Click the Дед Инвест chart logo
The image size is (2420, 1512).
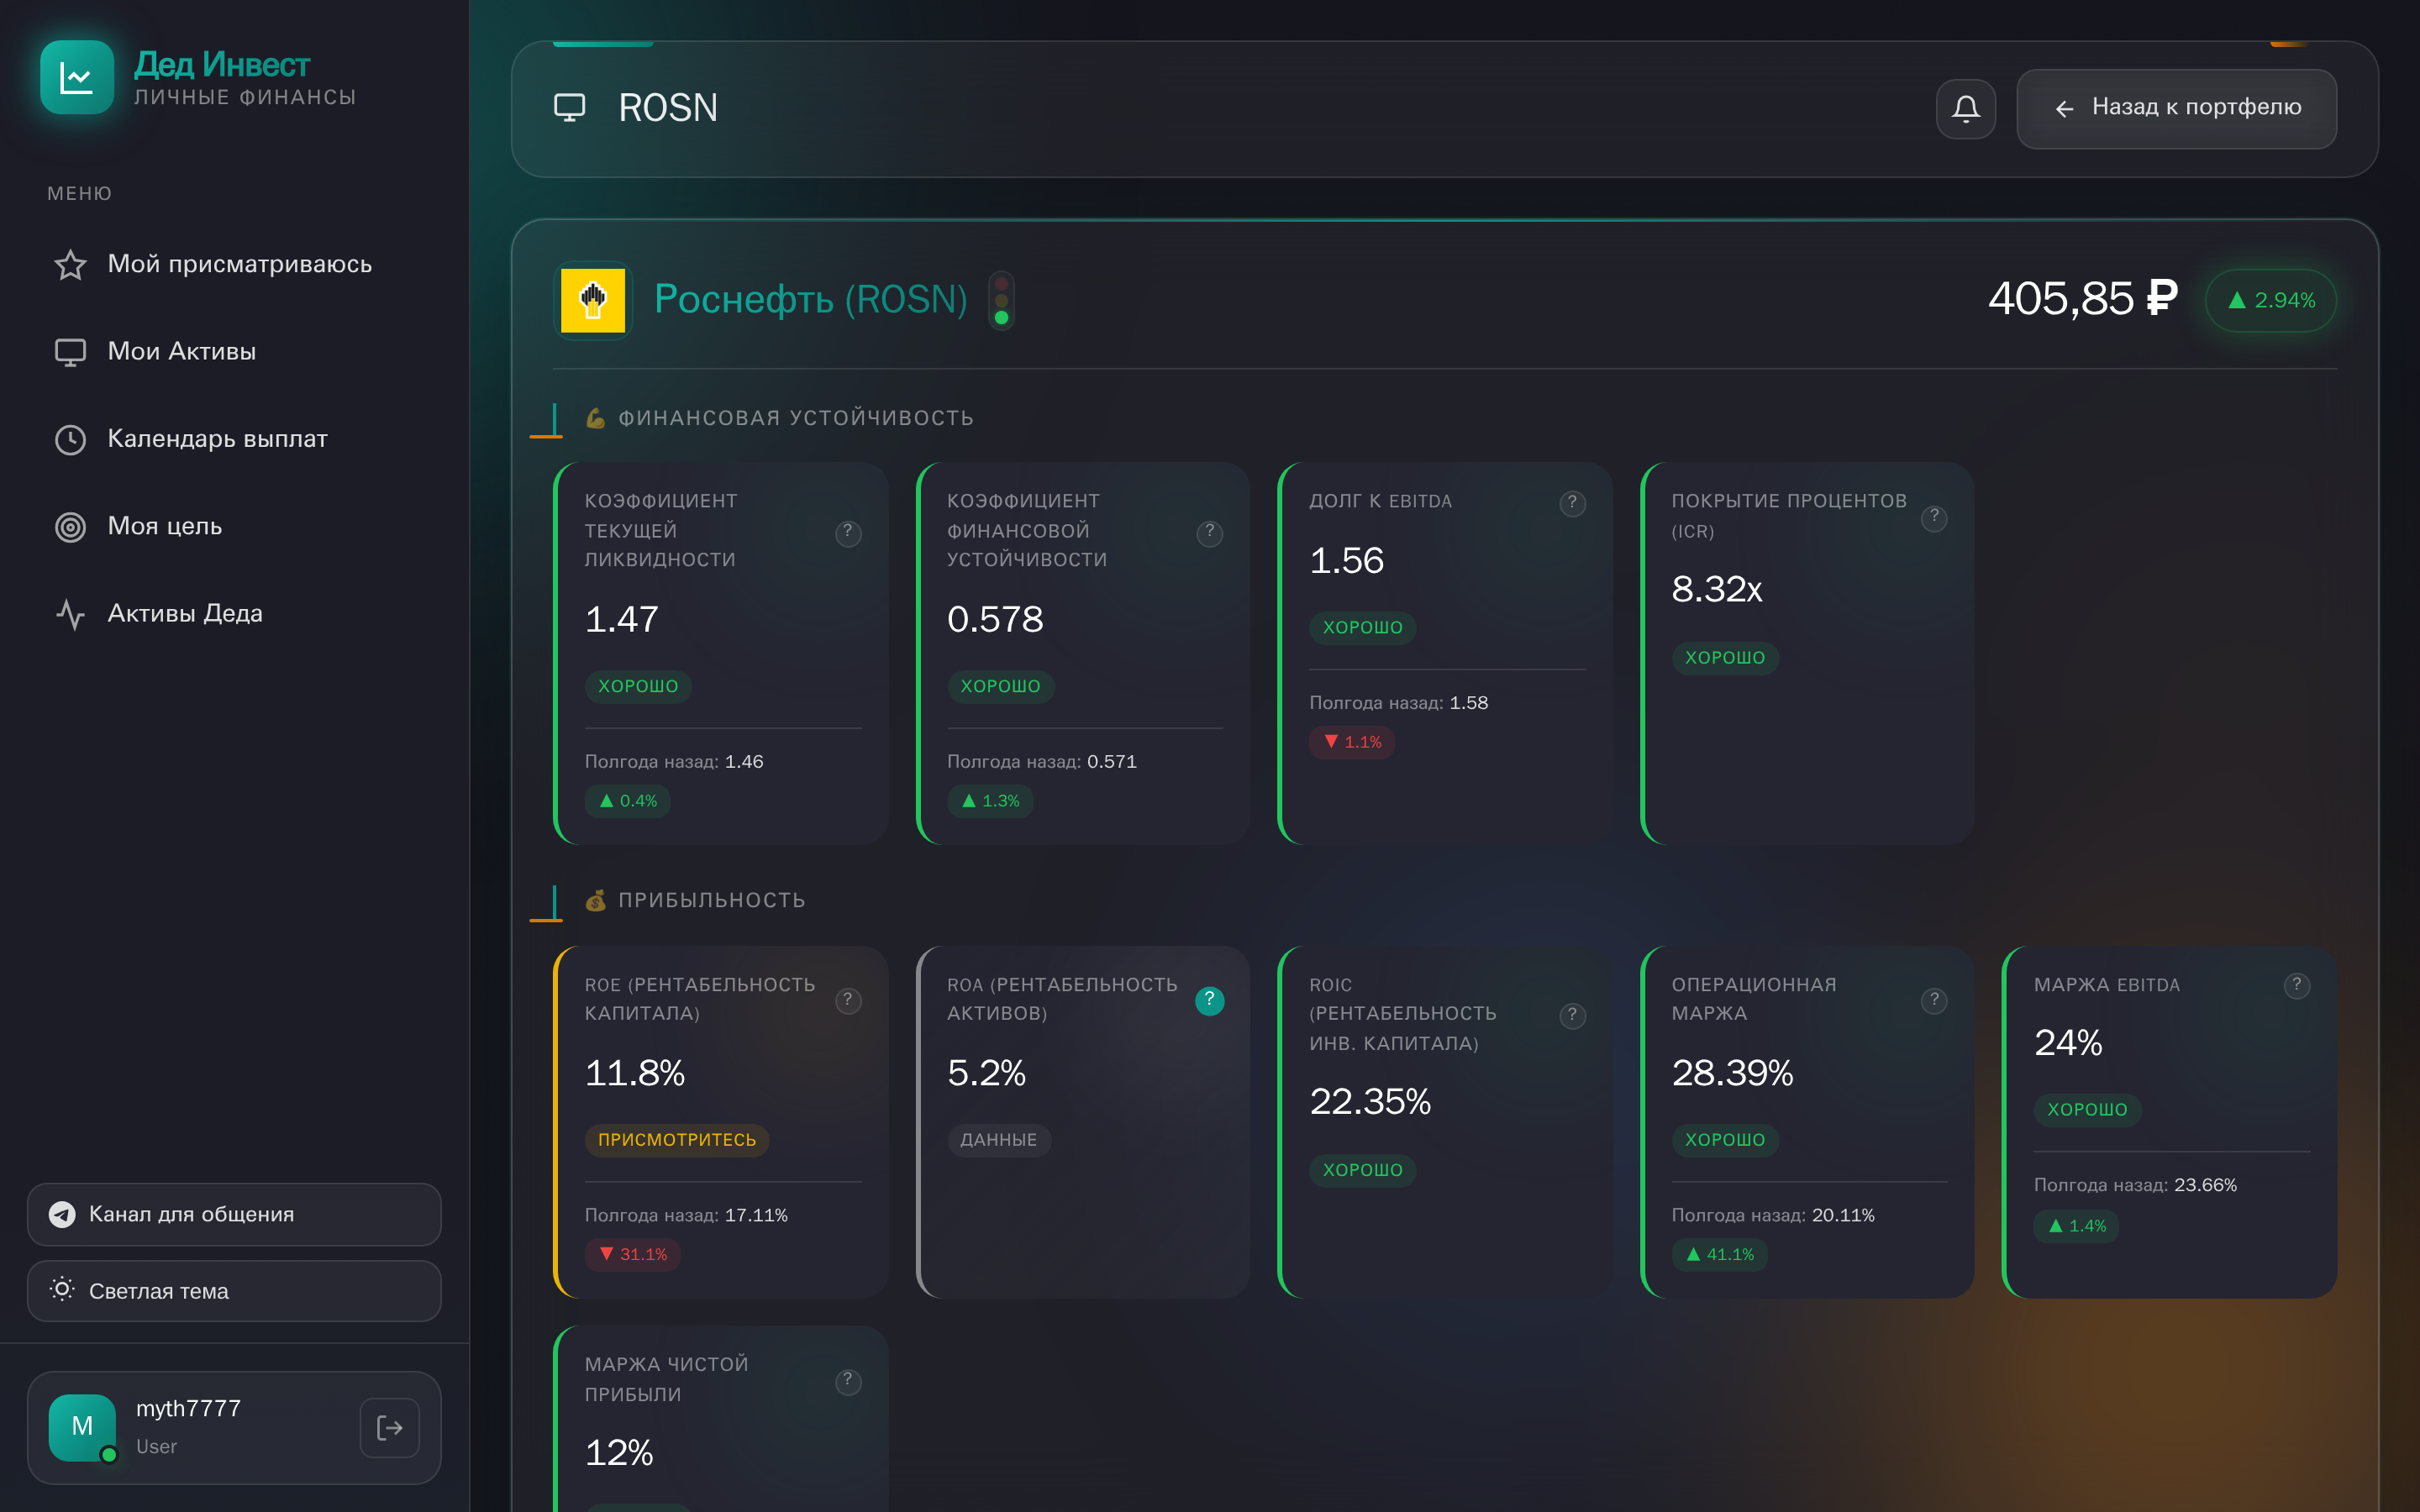pyautogui.click(x=77, y=77)
